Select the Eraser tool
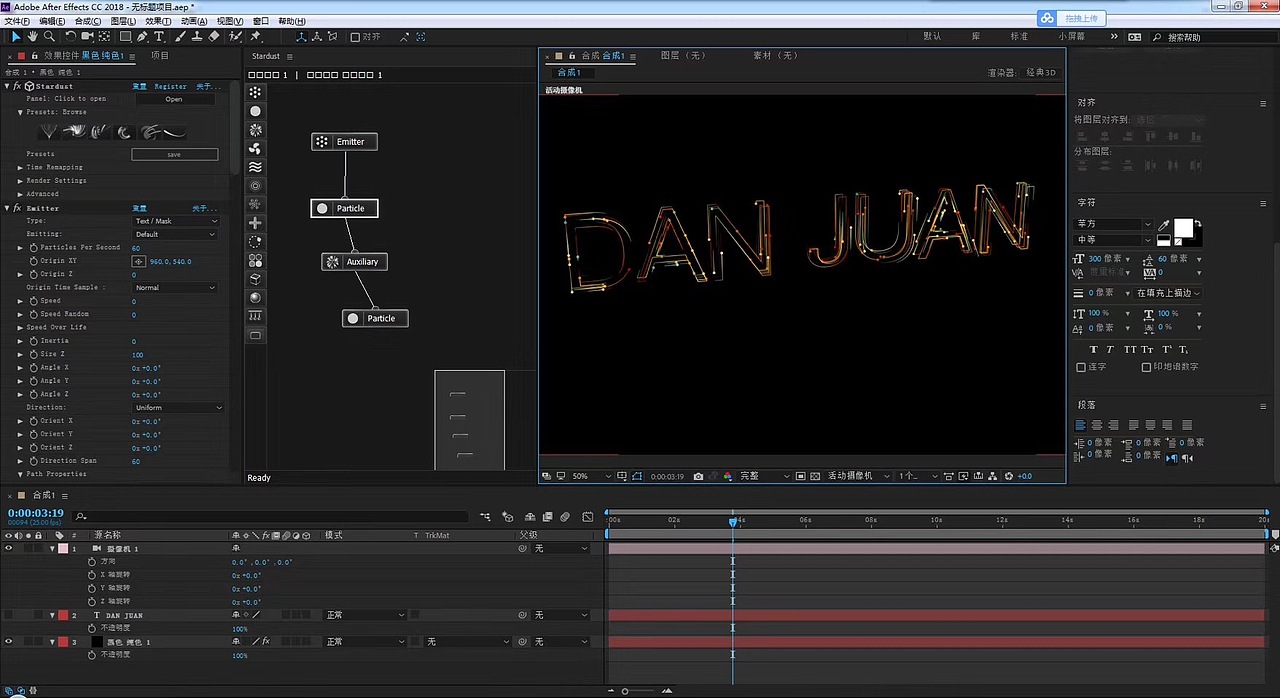Image resolution: width=1280 pixels, height=698 pixels. (213, 37)
